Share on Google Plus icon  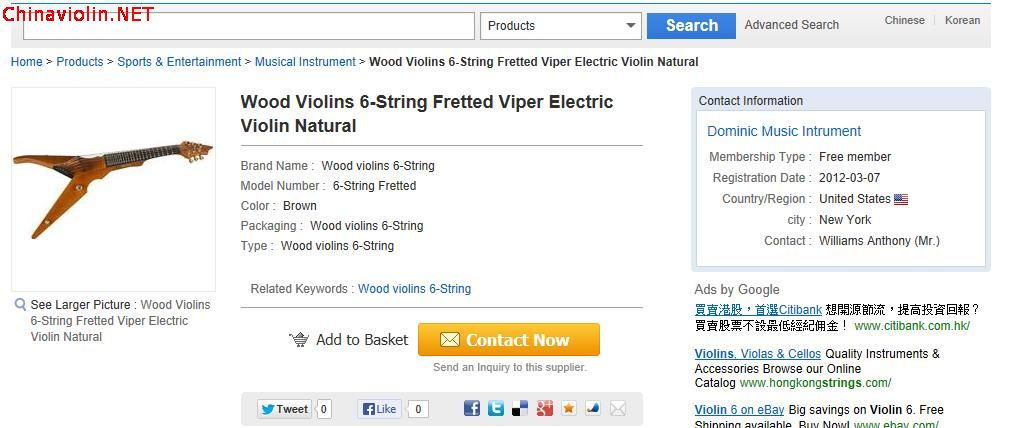(x=545, y=408)
